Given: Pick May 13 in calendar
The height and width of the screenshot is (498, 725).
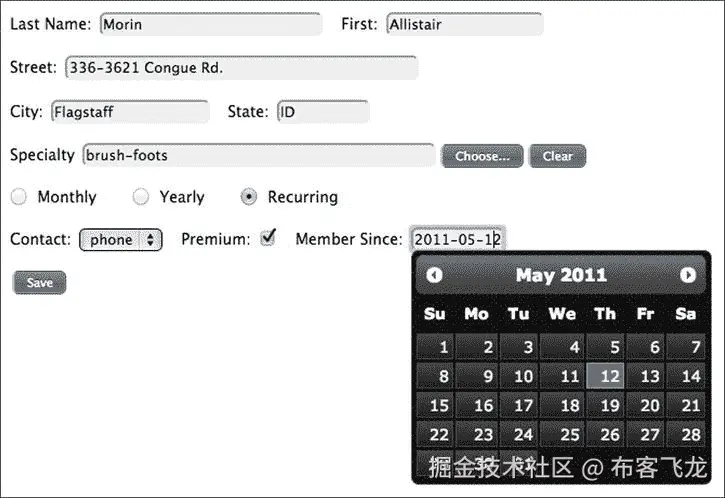Looking at the screenshot, I should tap(645, 376).
